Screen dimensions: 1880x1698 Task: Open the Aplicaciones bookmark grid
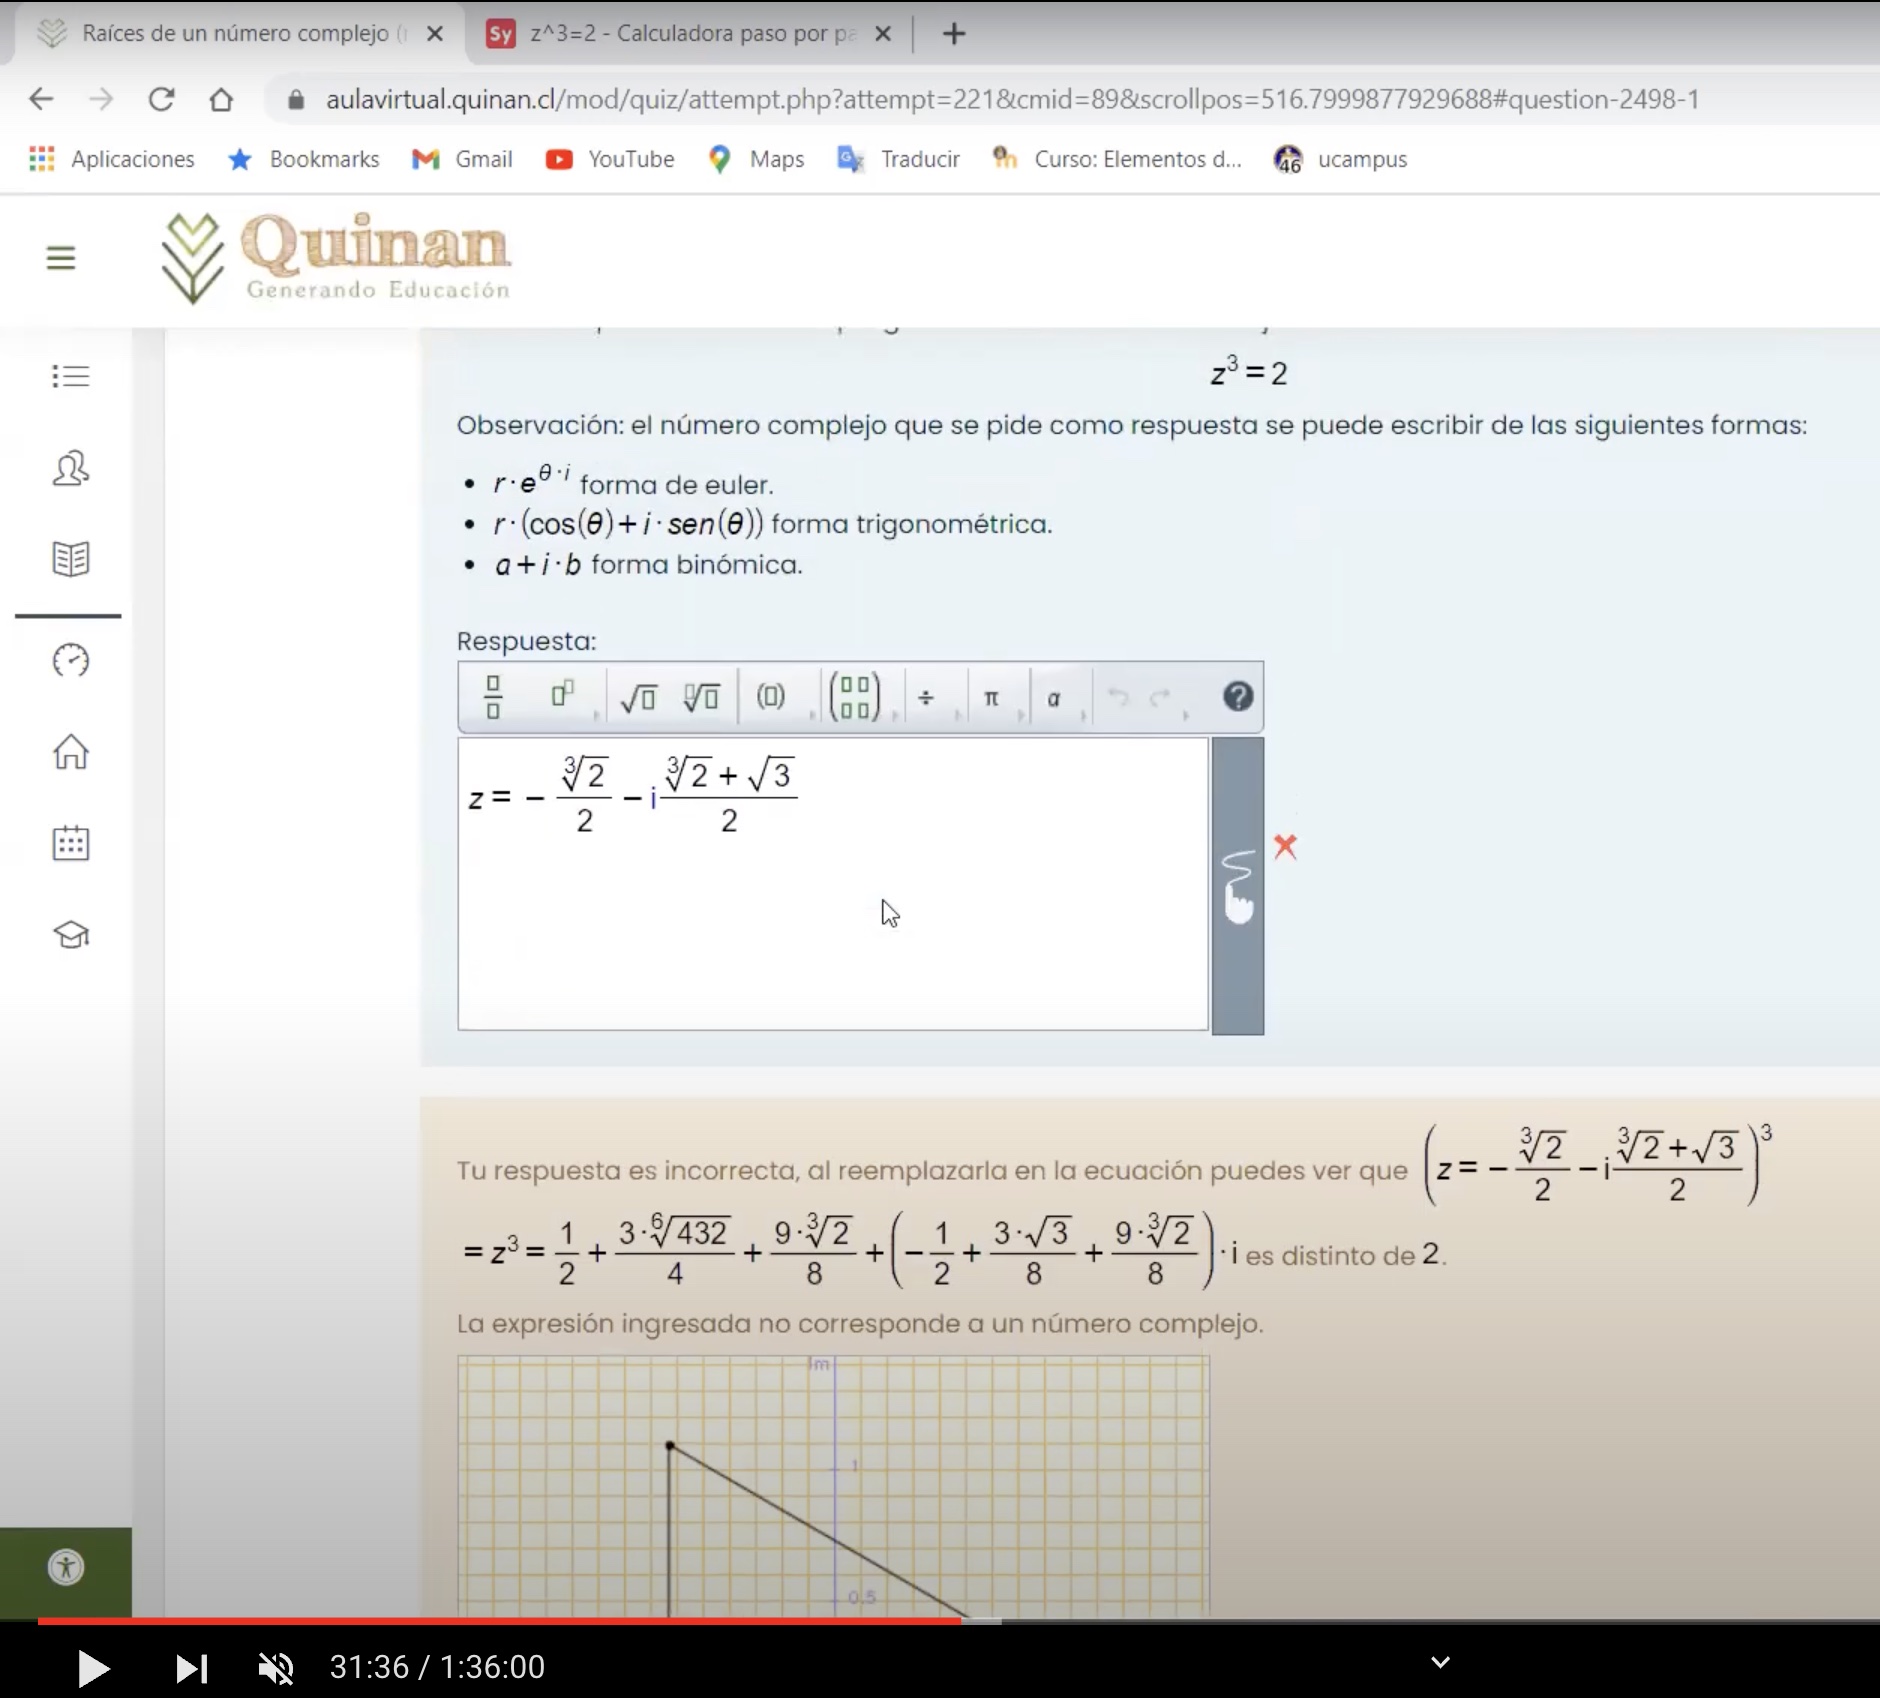(112, 159)
